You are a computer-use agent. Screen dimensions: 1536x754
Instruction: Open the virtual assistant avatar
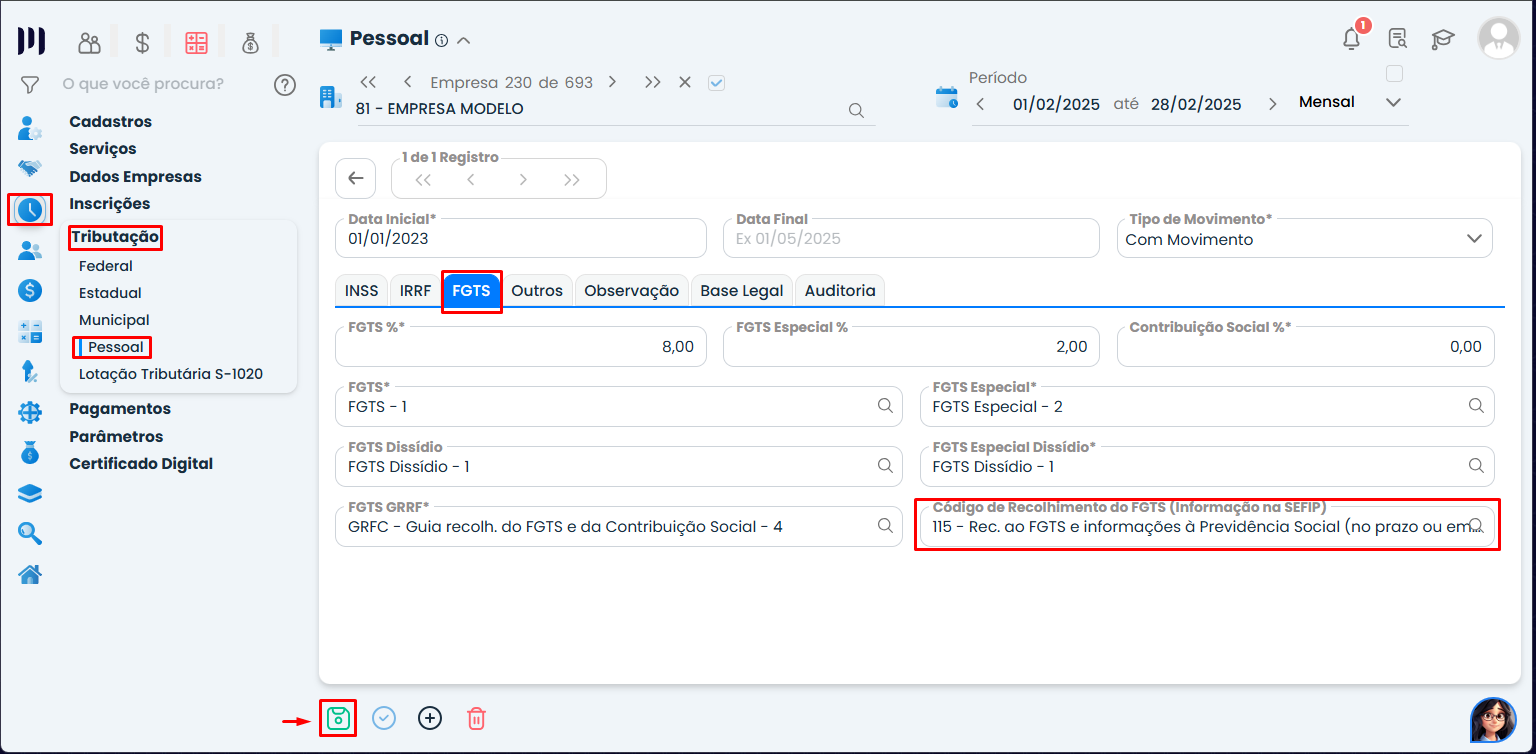click(x=1493, y=721)
